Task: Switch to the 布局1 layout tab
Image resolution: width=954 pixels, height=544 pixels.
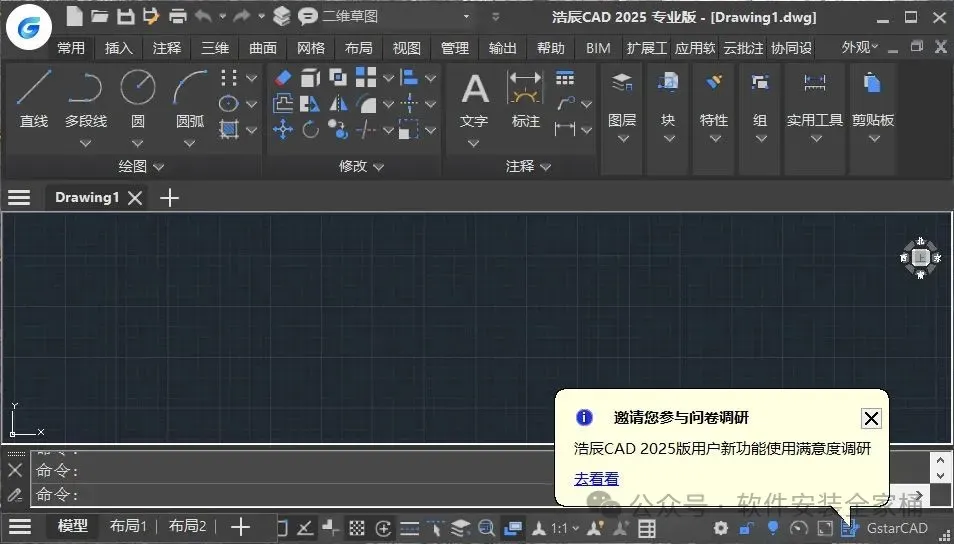Action: 128,526
